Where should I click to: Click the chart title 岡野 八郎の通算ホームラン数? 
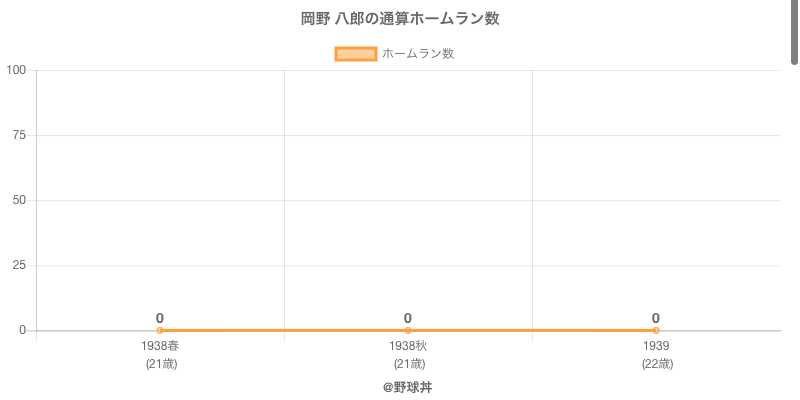(x=400, y=19)
